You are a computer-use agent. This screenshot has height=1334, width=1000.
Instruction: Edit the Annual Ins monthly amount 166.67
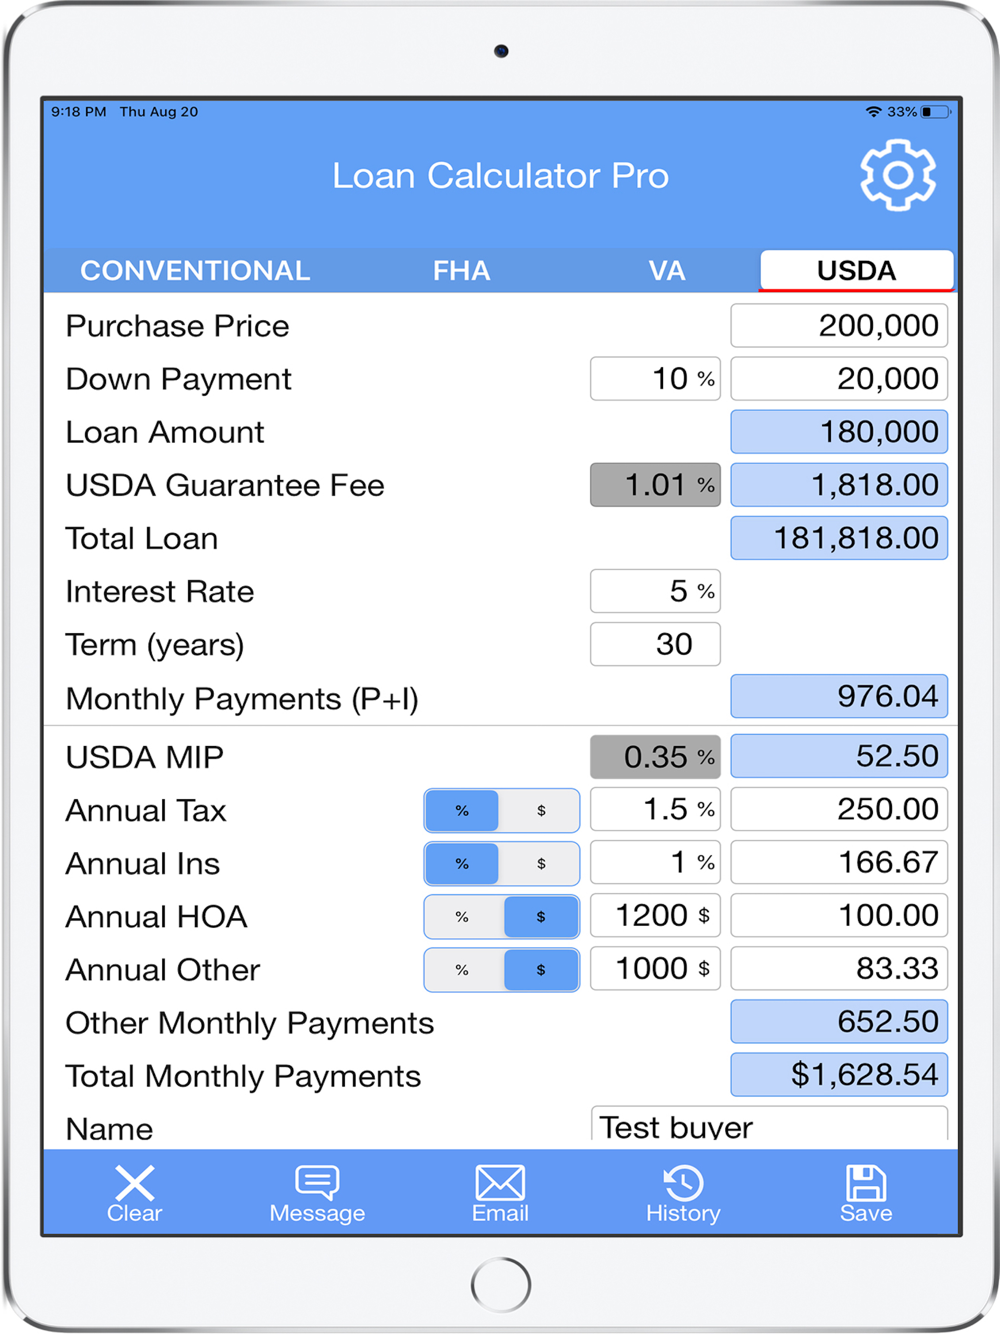839,862
